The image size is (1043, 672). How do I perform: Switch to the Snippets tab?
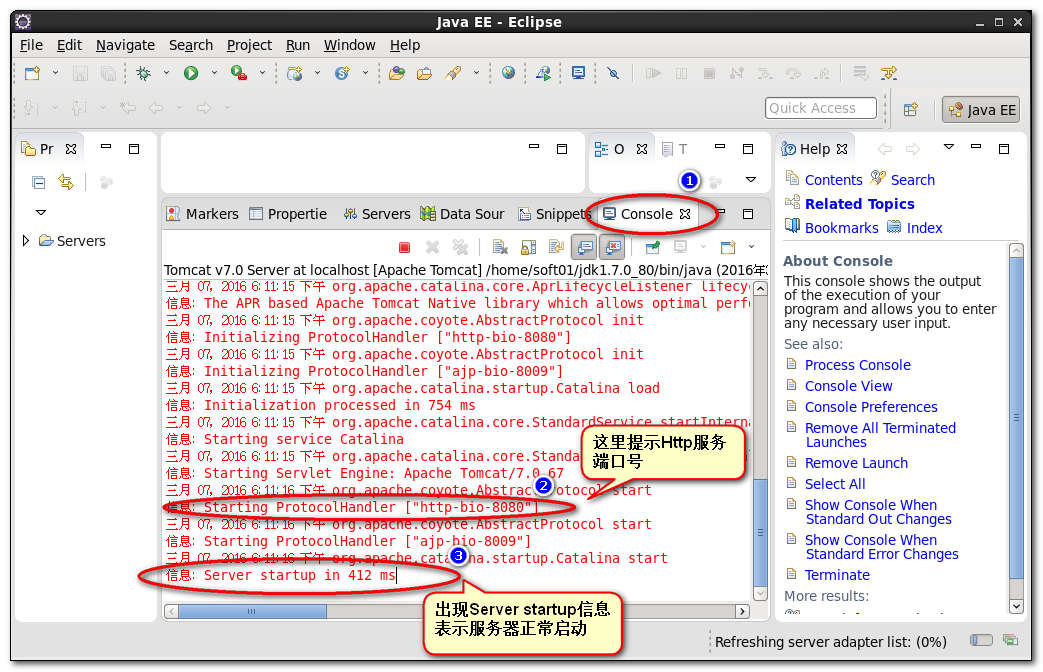555,214
